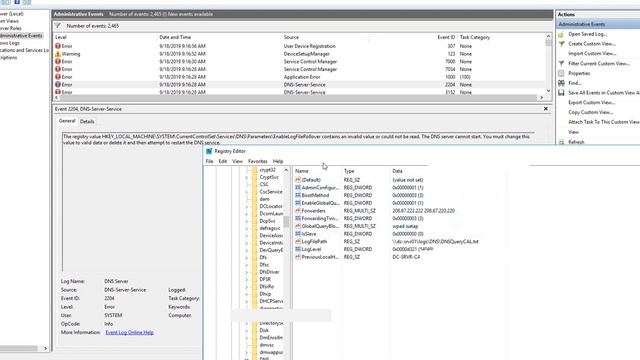Expand the DCLocator registry key
The width and height of the screenshot is (640, 360).
(x=247, y=207)
